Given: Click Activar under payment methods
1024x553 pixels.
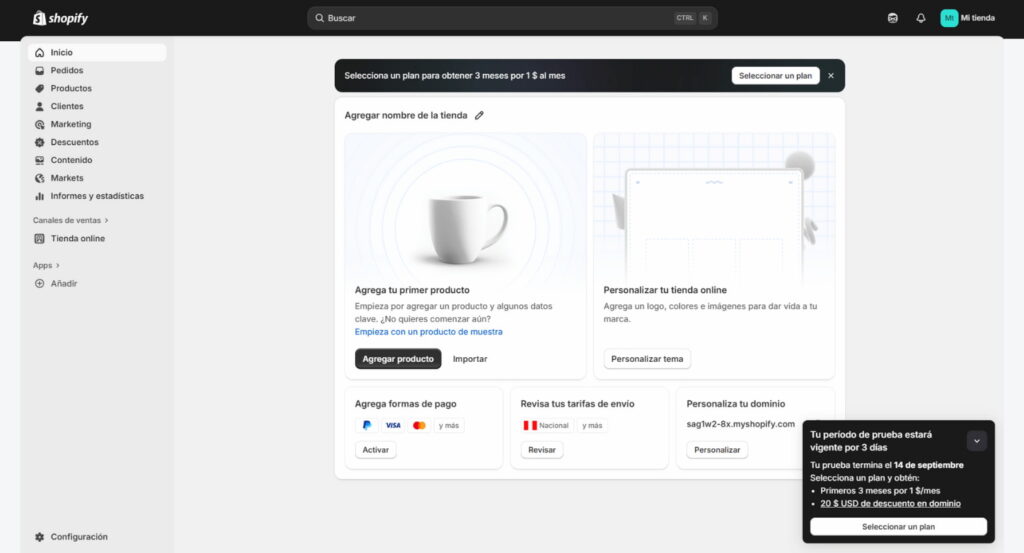Looking at the screenshot, I should (376, 450).
